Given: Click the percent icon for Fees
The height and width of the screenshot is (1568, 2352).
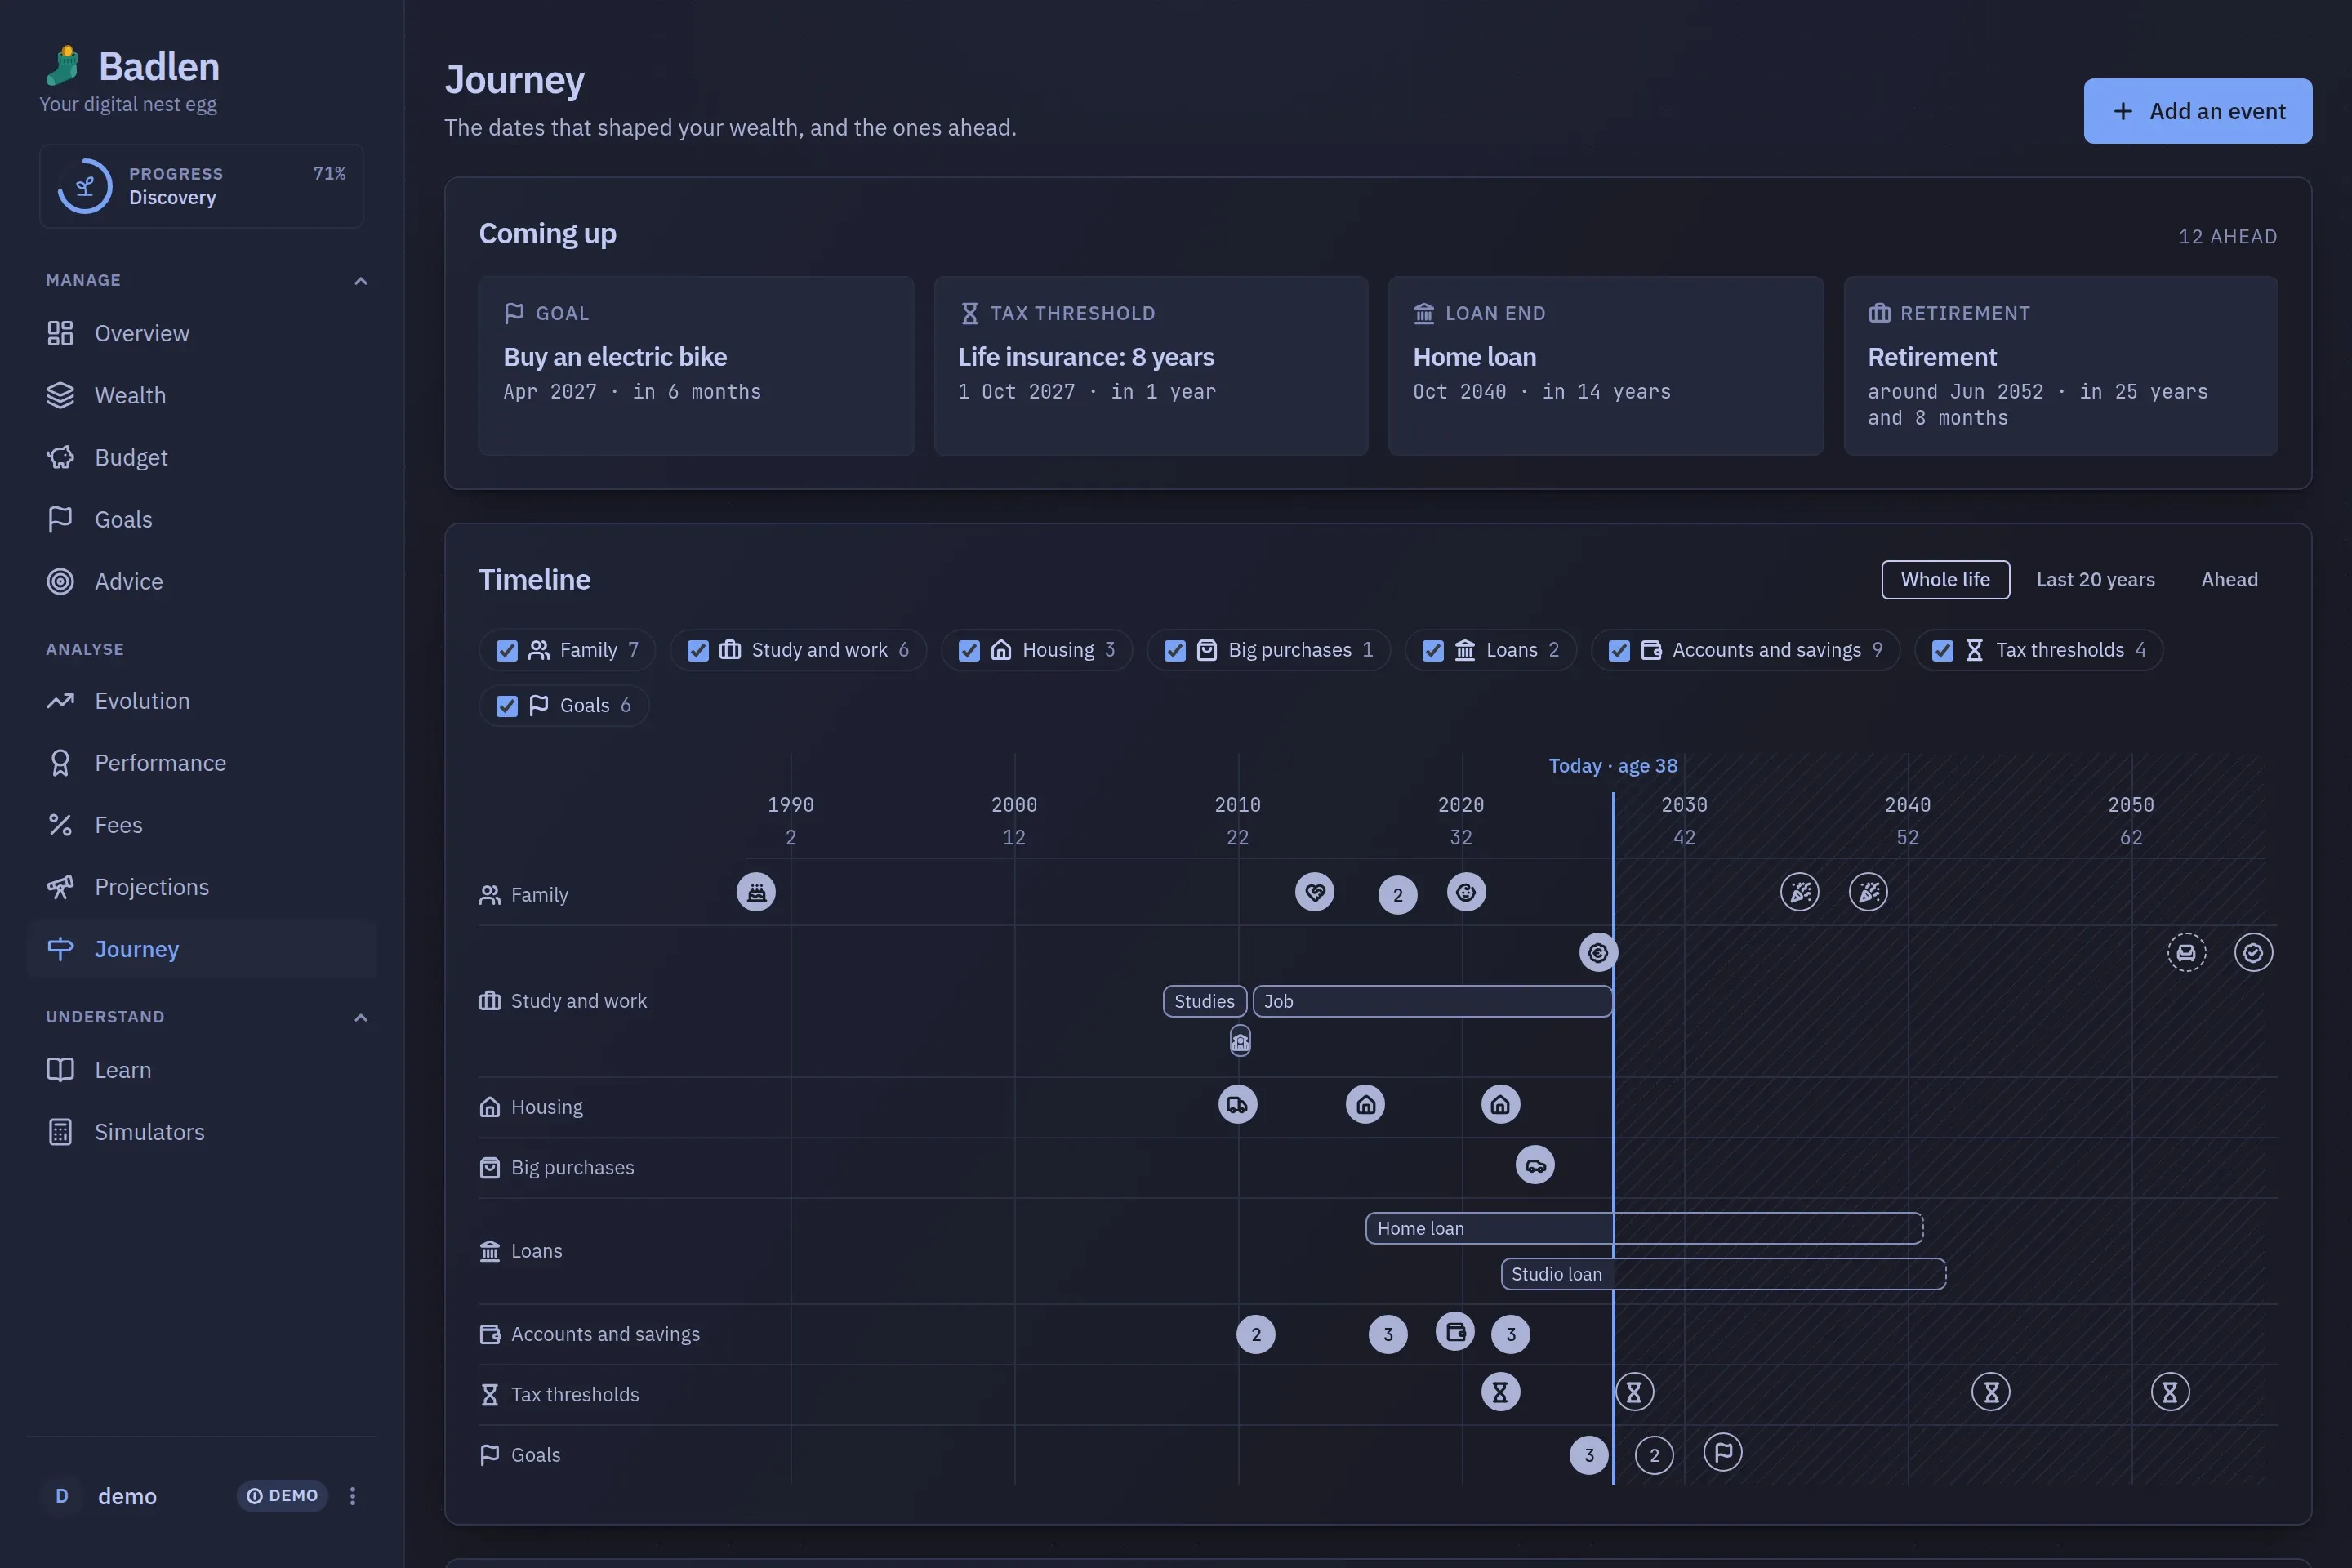Looking at the screenshot, I should [60, 825].
